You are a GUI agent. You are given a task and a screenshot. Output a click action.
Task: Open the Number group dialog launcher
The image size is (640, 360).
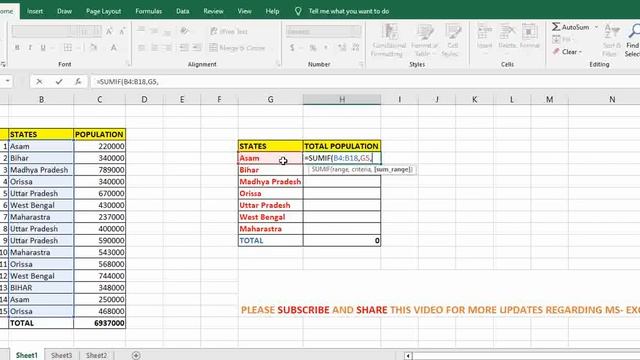point(361,64)
